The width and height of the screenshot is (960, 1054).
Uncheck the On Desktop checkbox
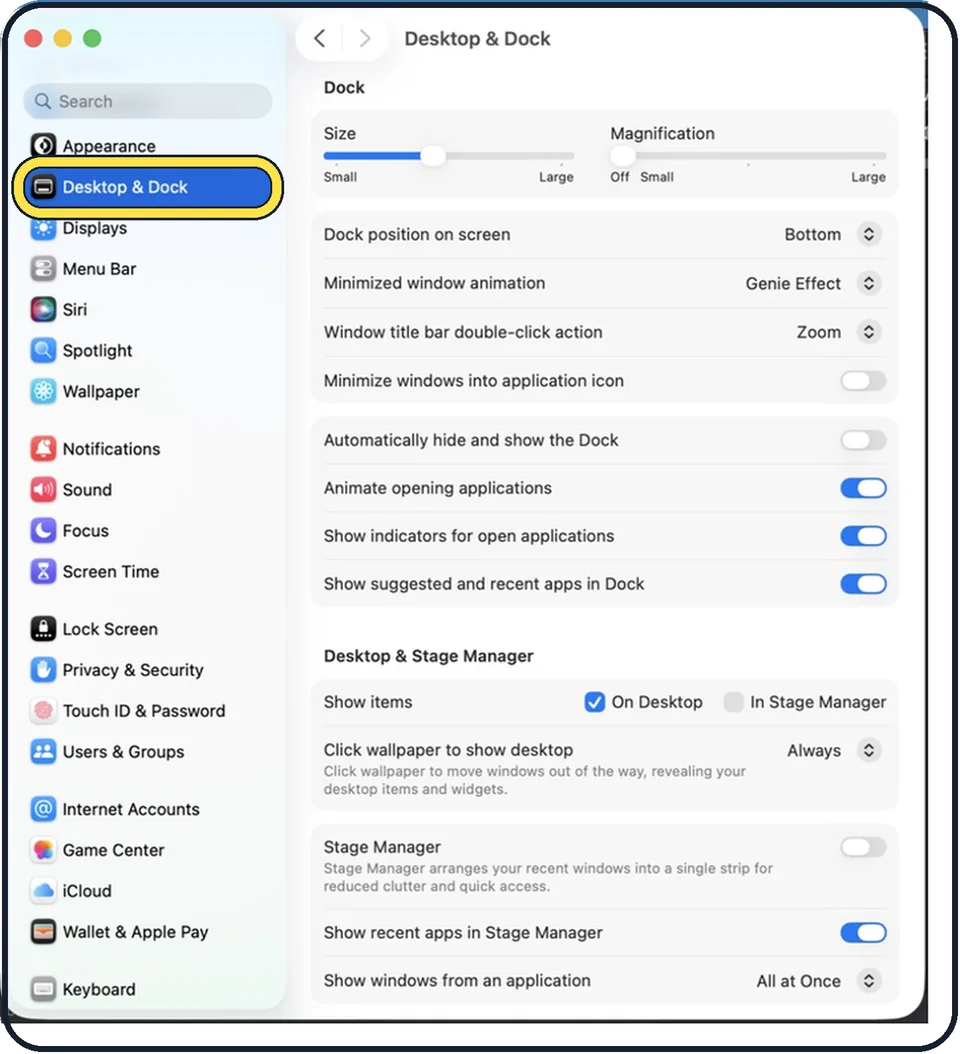coord(594,702)
